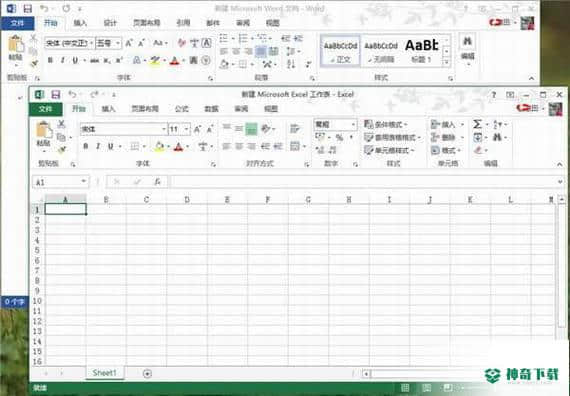Collapse the Excel ribbon with the chevron

click(x=560, y=164)
